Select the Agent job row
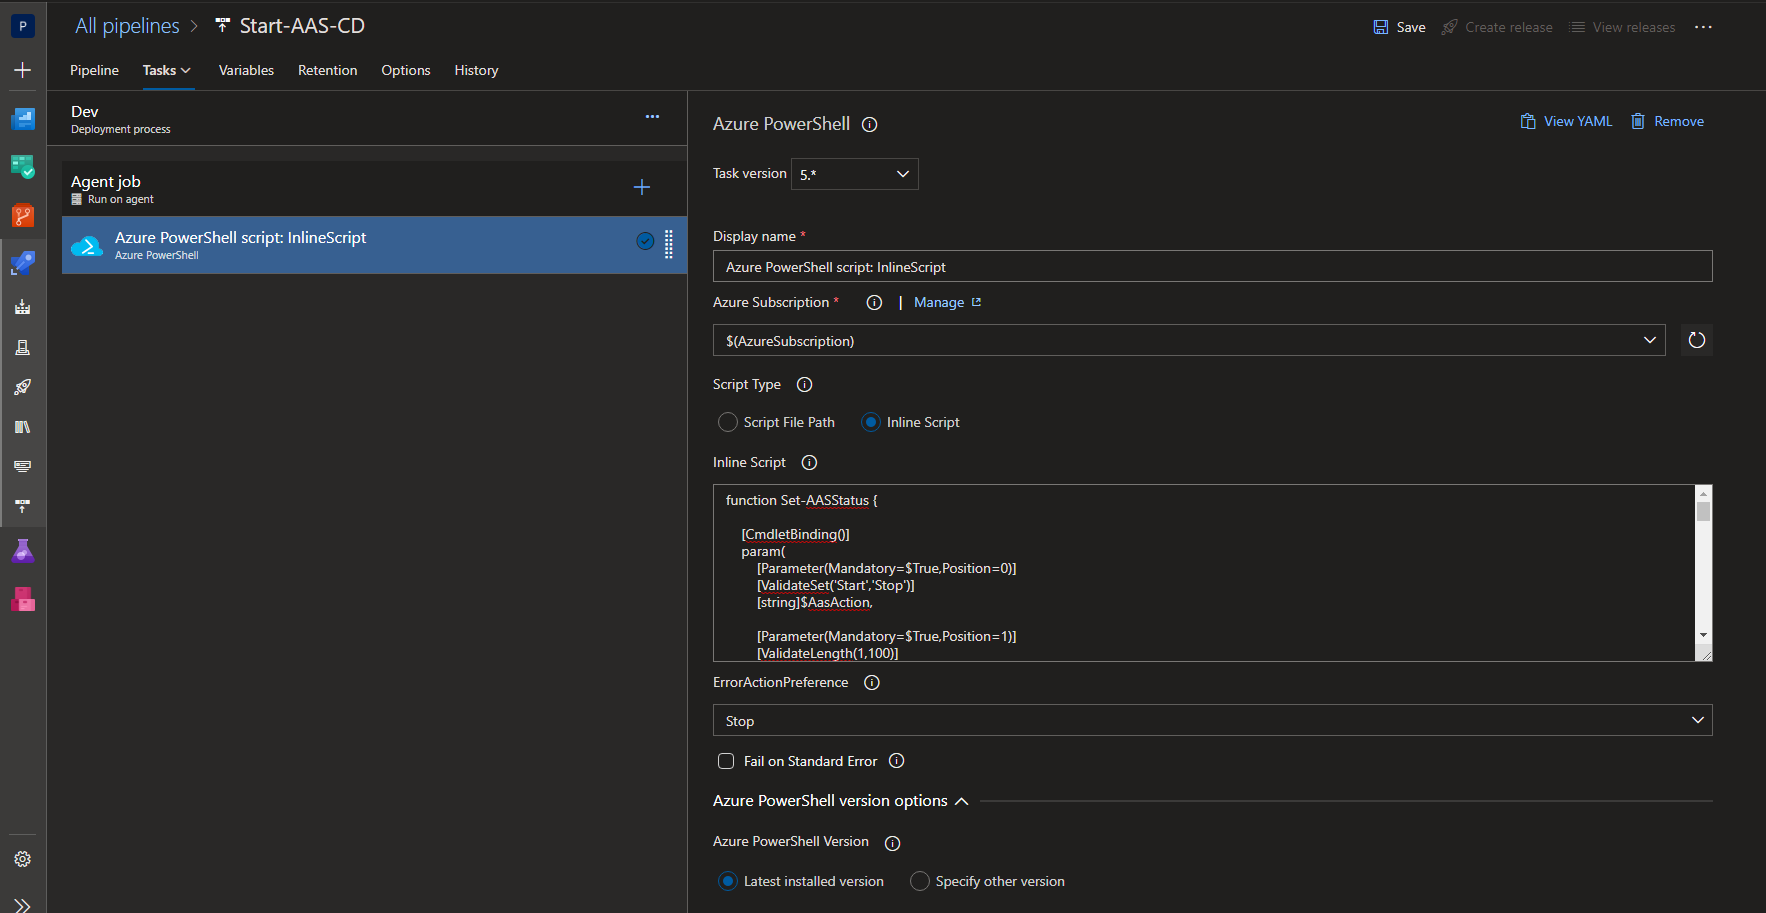Image resolution: width=1766 pixels, height=913 pixels. pos(374,188)
